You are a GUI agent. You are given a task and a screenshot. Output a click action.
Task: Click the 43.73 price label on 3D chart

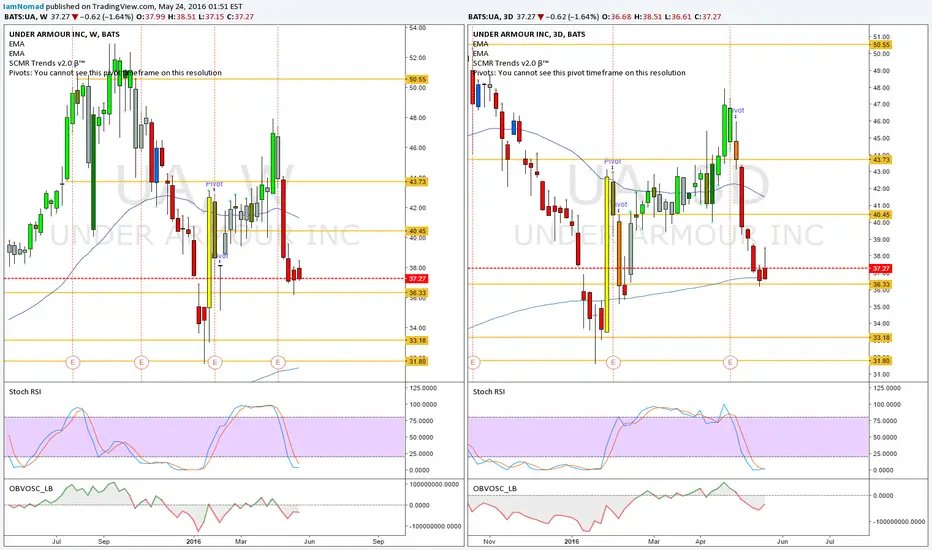[x=881, y=159]
